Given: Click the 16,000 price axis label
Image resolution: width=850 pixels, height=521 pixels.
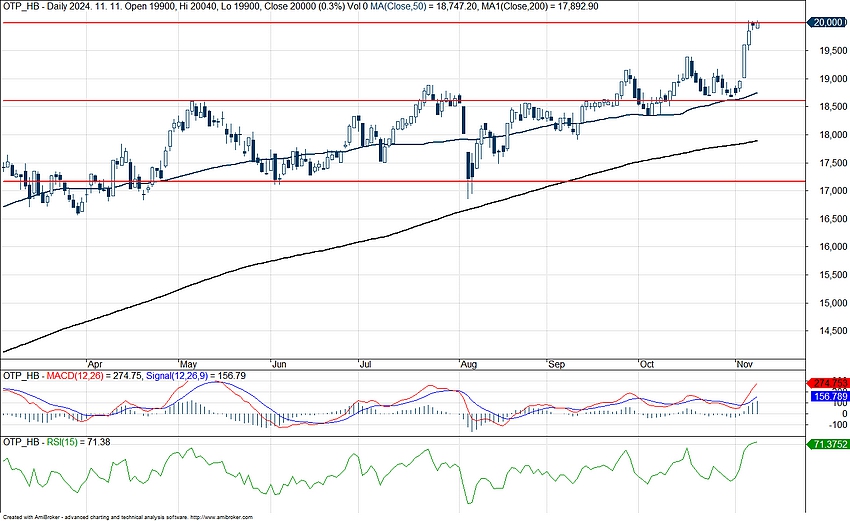Looking at the screenshot, I should tap(834, 247).
